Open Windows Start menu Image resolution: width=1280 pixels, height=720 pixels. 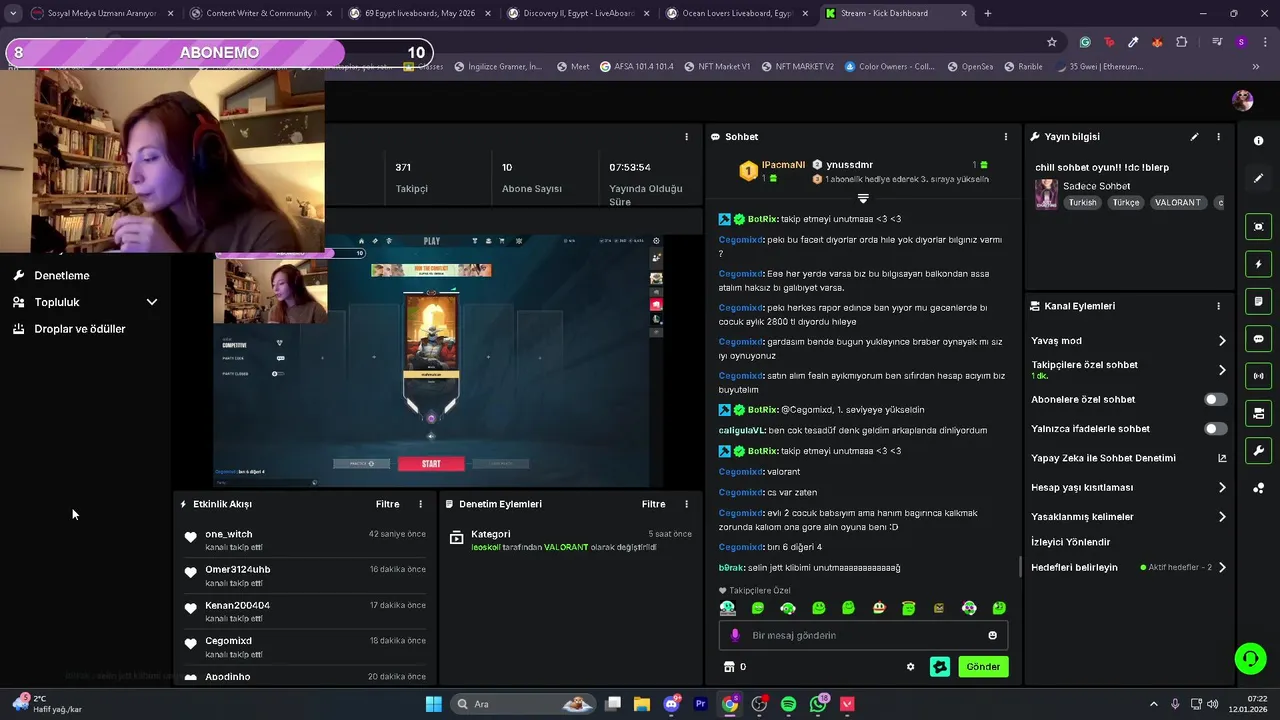(433, 704)
